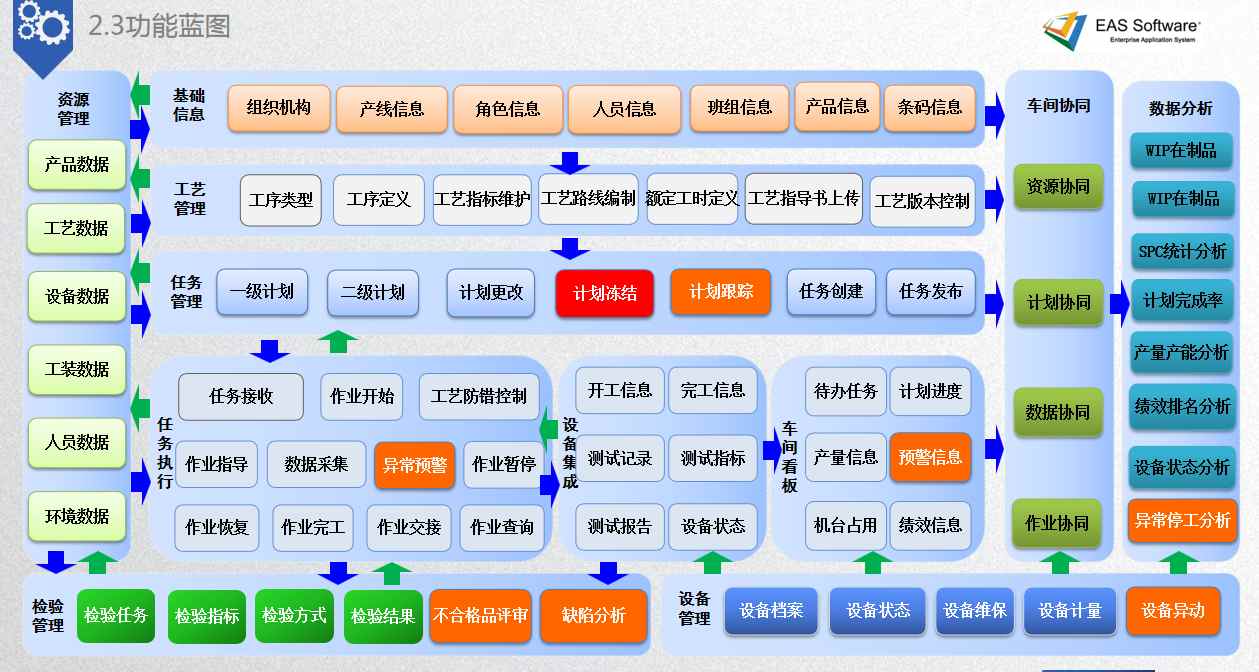Click the green 计划协同 box

(x=1058, y=302)
